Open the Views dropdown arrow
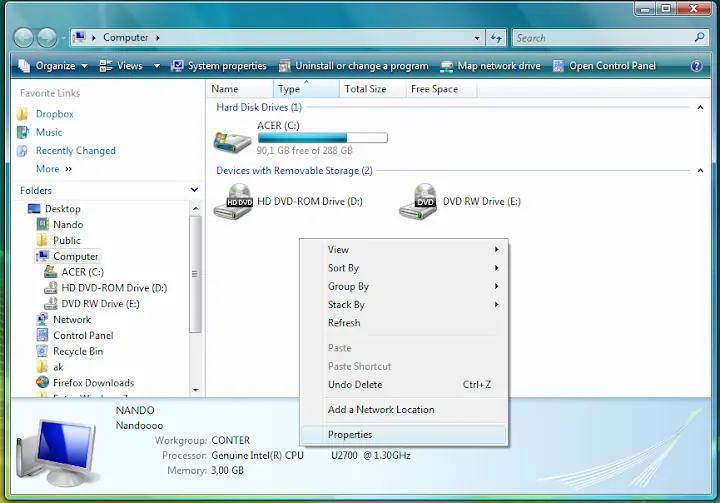This screenshot has width=720, height=503. (x=157, y=66)
